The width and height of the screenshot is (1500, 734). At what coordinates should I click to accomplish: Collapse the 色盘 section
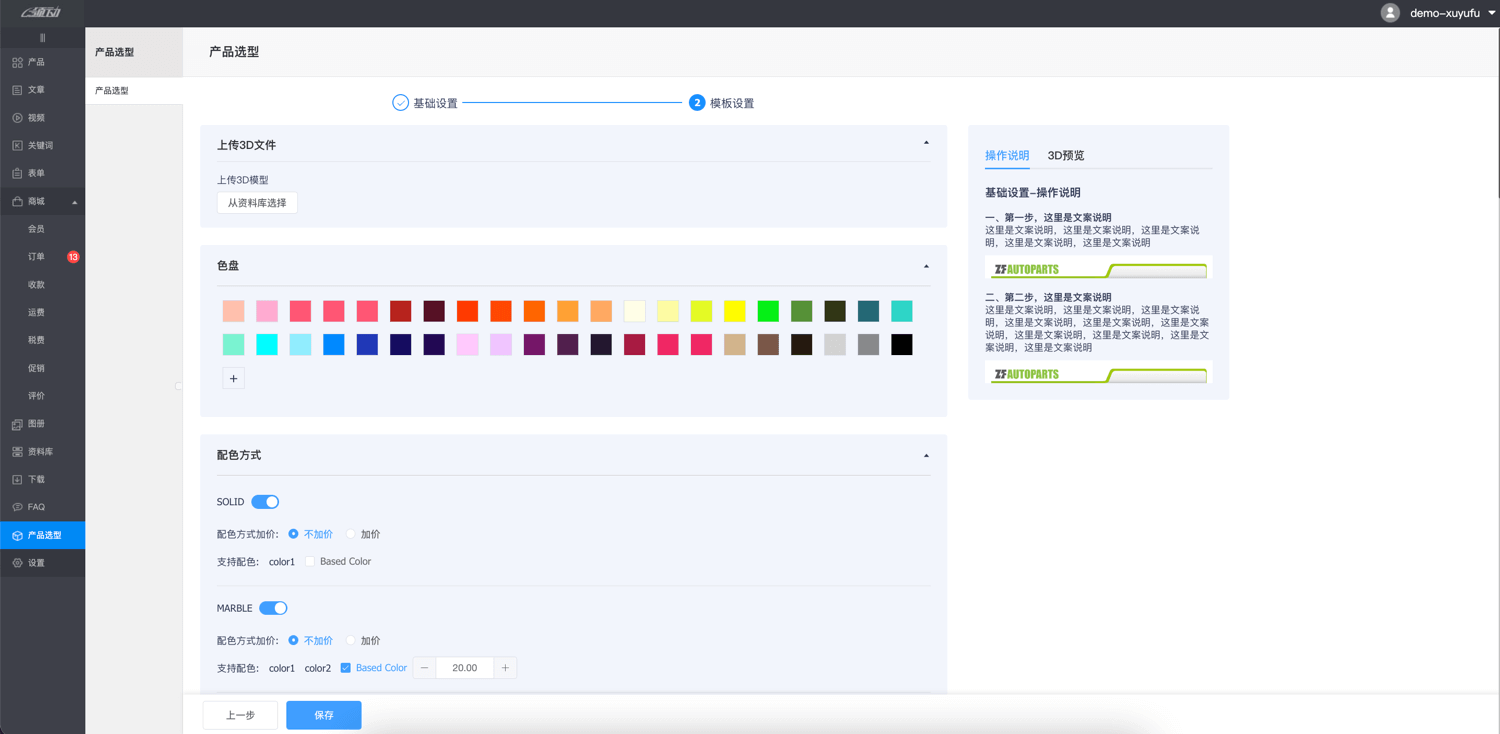coord(926,267)
